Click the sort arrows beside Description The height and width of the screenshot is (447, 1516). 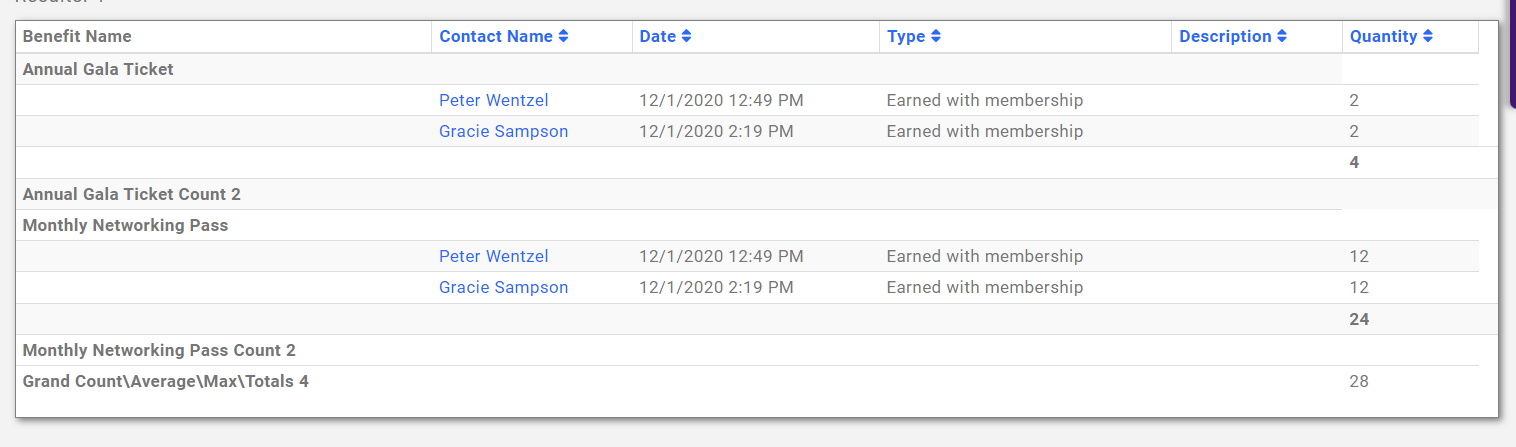point(1282,37)
